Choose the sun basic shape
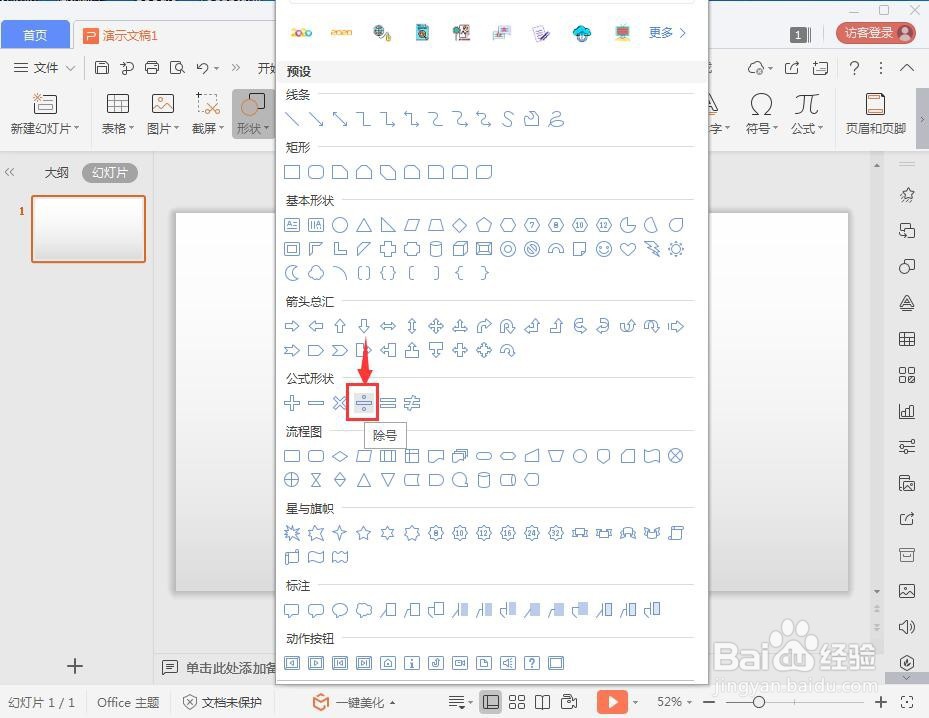Viewport: 929px width, 718px height. [x=676, y=249]
